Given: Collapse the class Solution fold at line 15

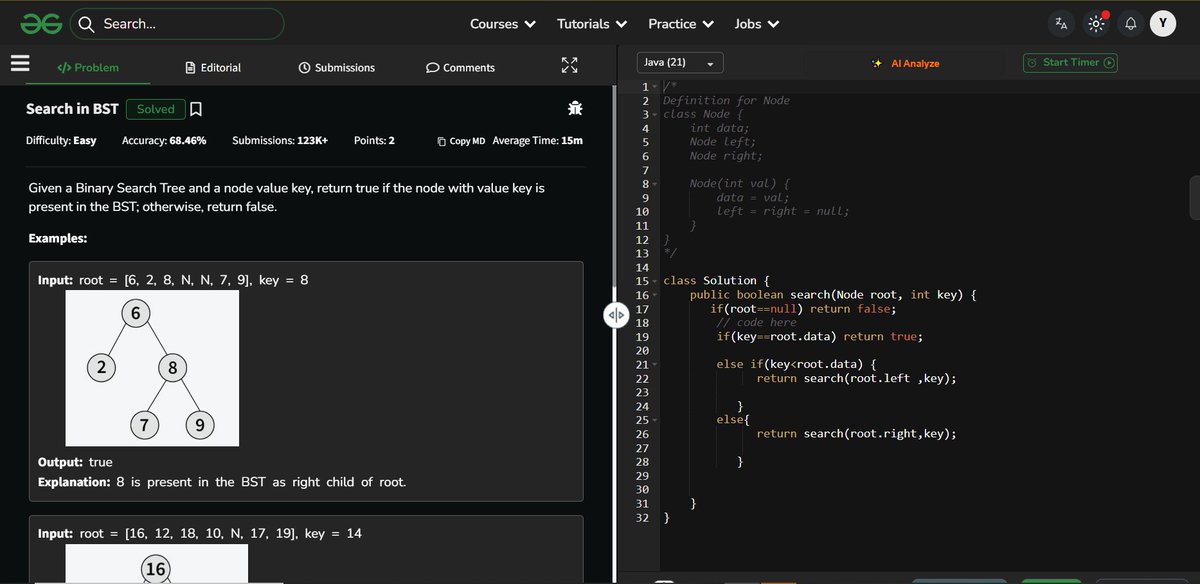Looking at the screenshot, I should pos(655,281).
